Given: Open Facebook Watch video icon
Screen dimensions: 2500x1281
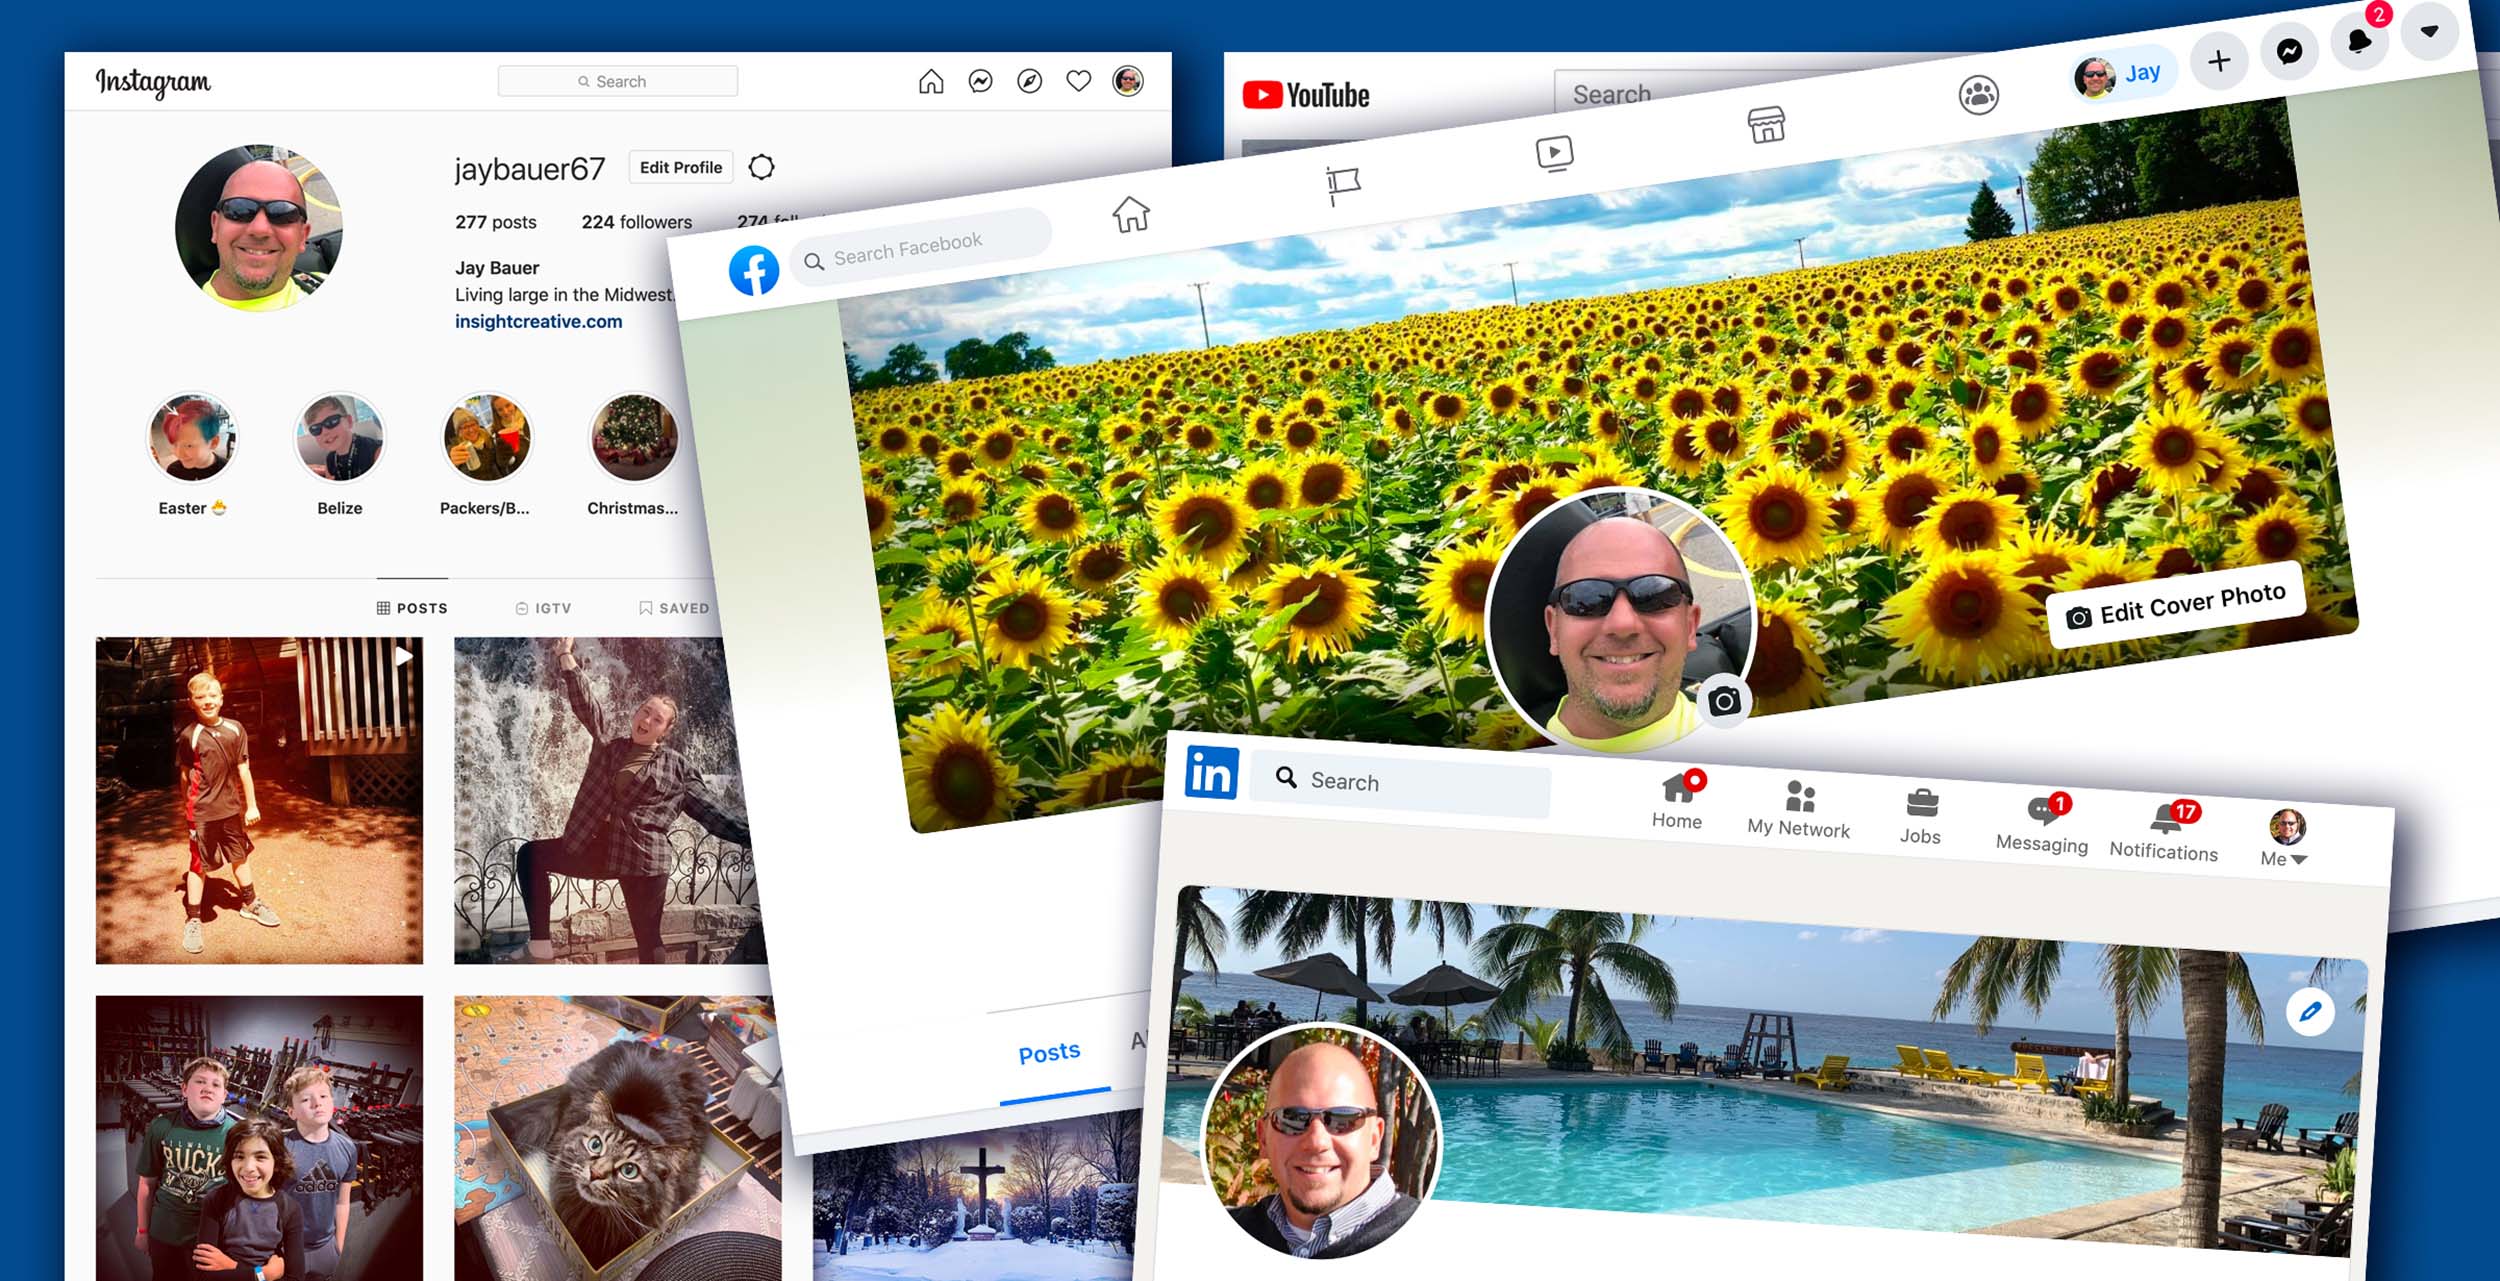Looking at the screenshot, I should 1554,154.
